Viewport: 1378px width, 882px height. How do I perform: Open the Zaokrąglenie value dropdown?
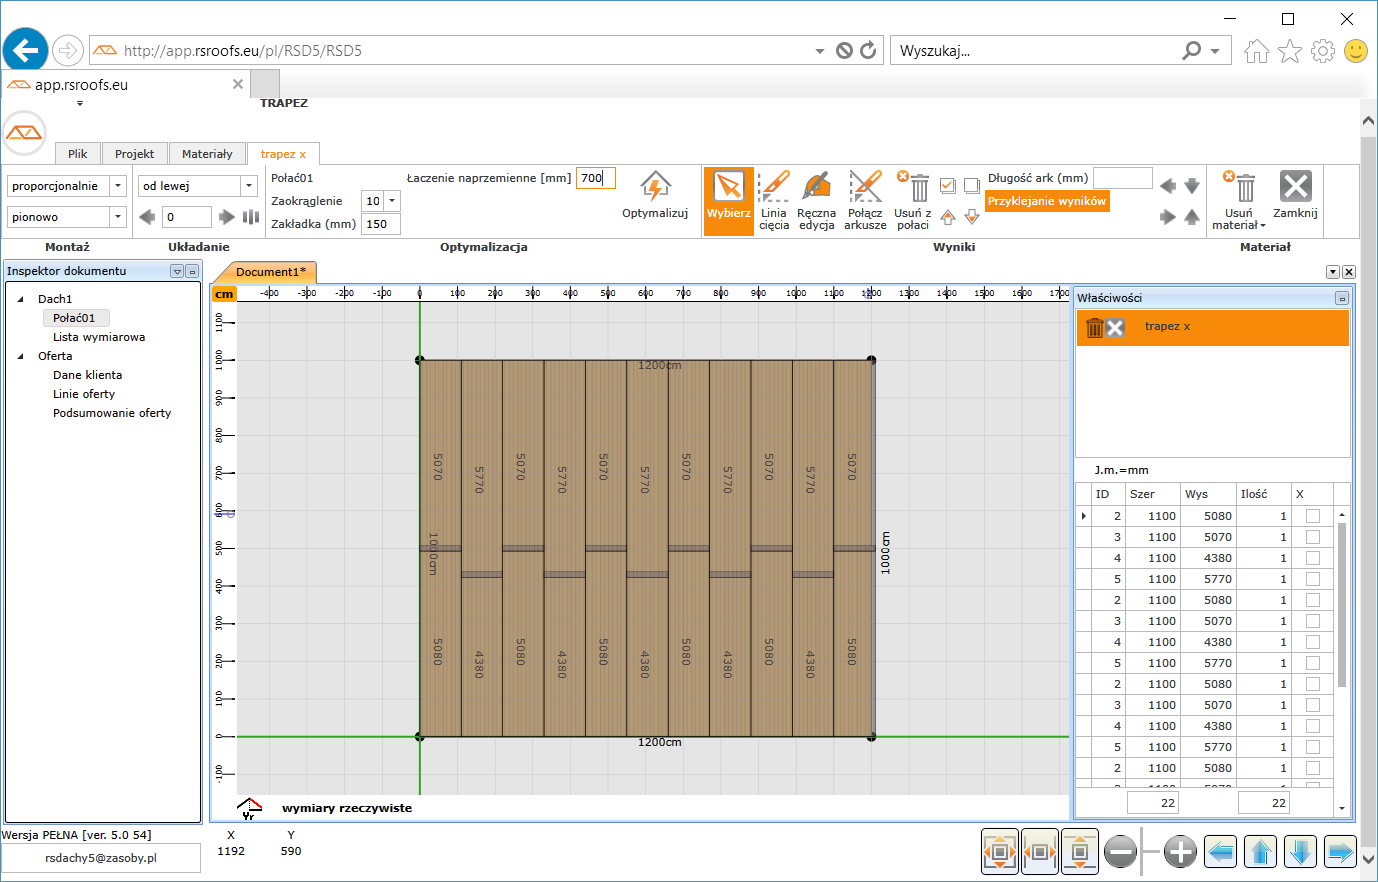(392, 201)
